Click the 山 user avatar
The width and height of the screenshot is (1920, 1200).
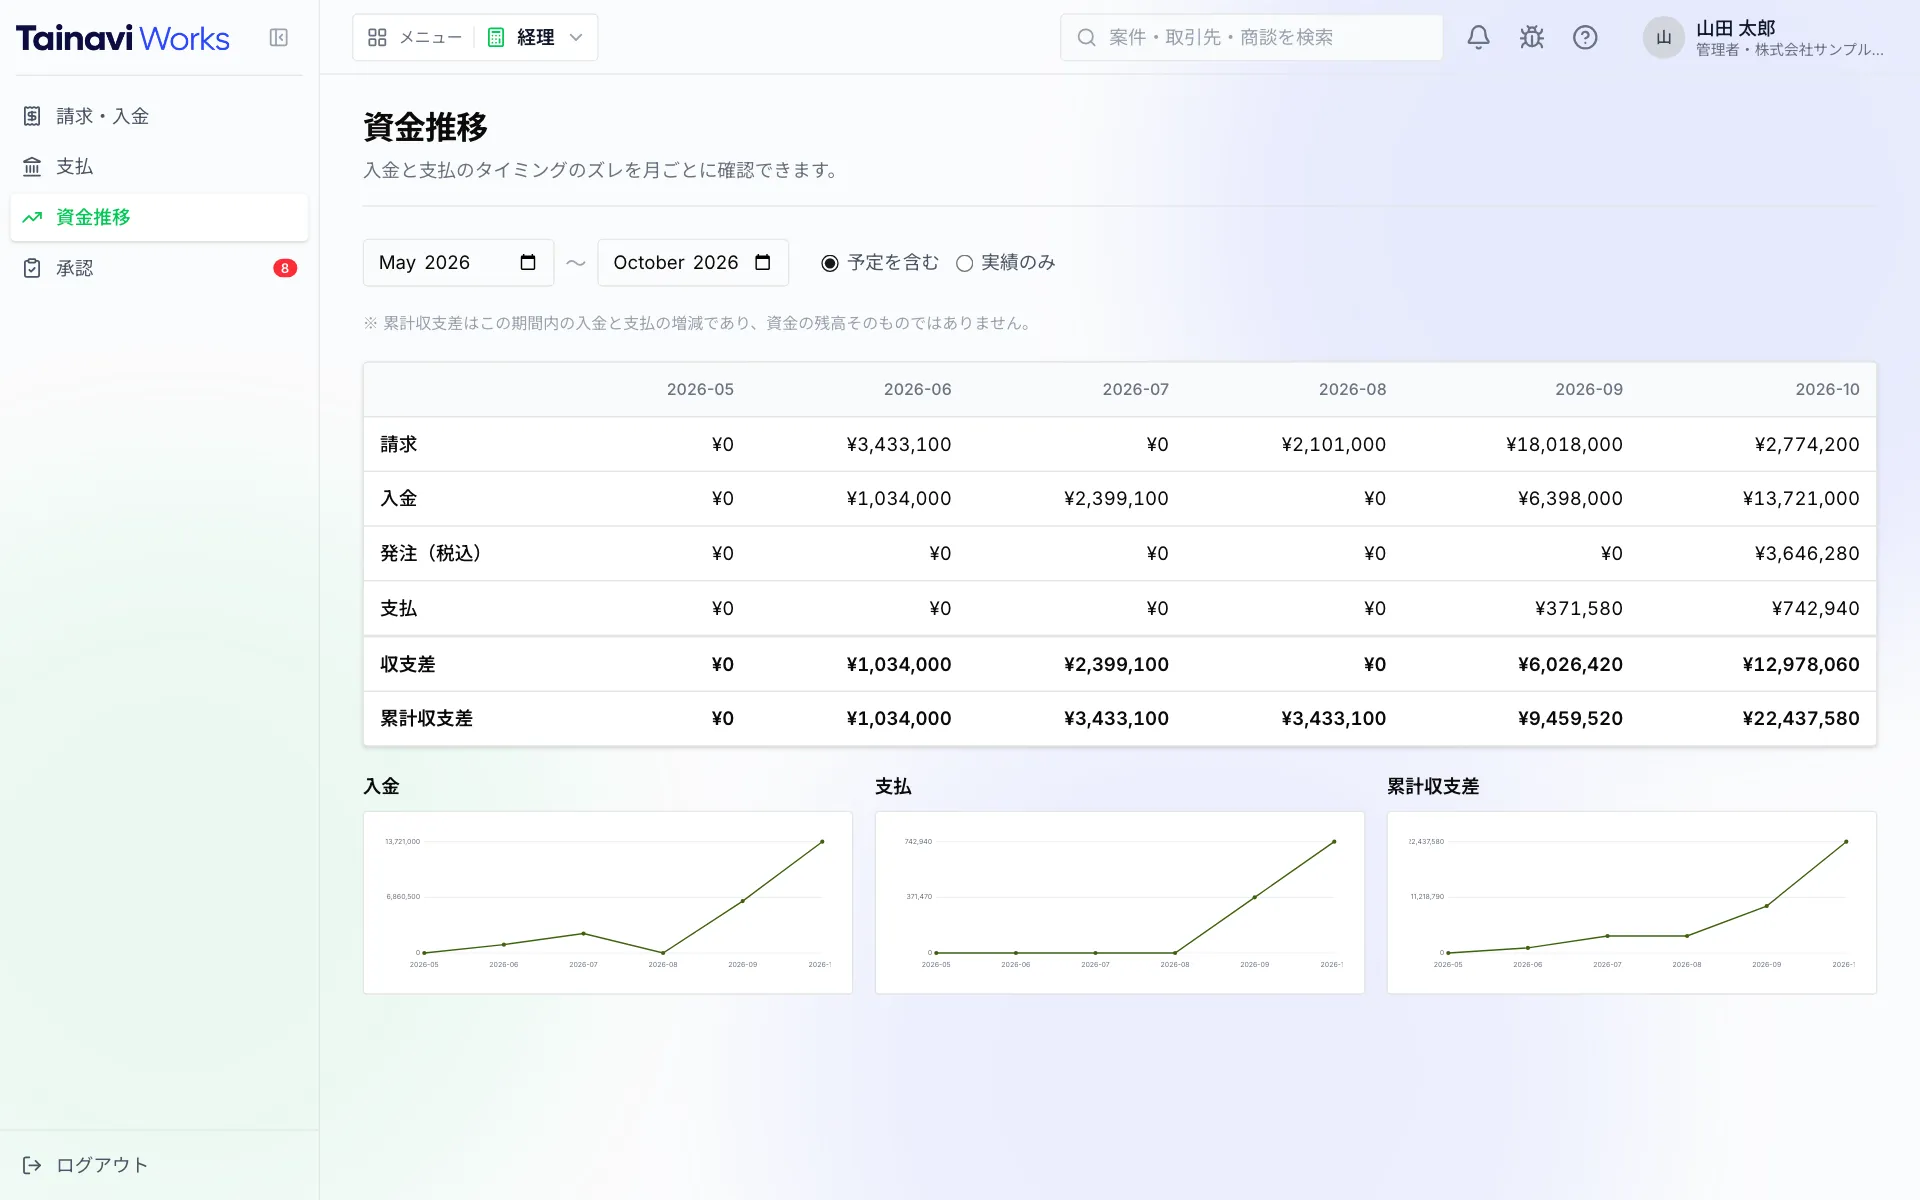click(x=1663, y=38)
